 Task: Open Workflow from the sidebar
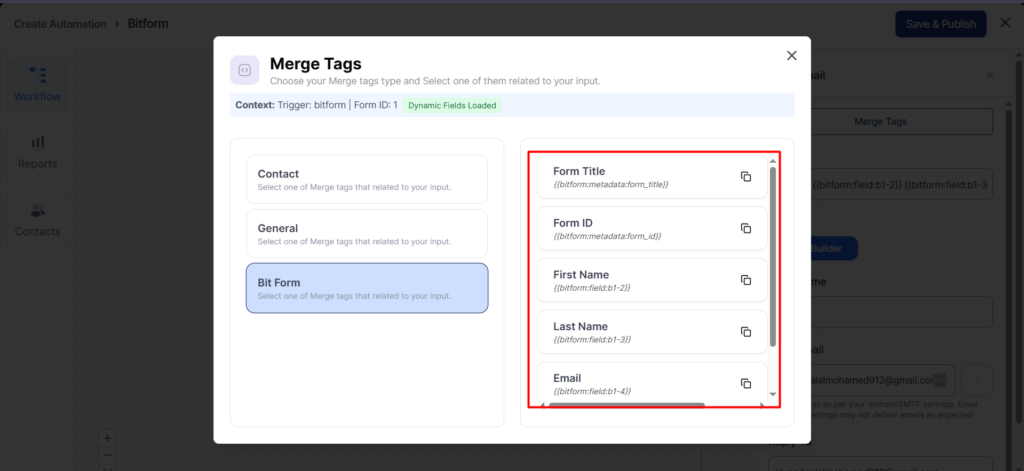(37, 84)
